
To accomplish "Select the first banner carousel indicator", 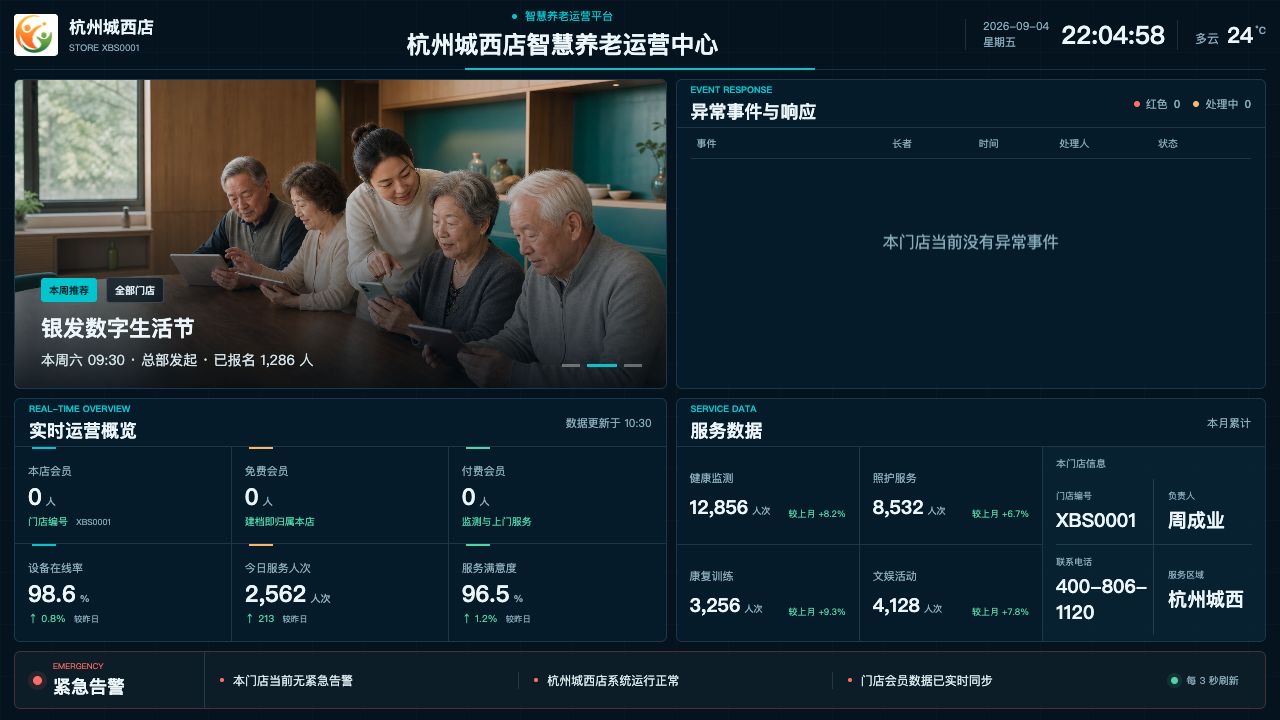I will coord(571,366).
